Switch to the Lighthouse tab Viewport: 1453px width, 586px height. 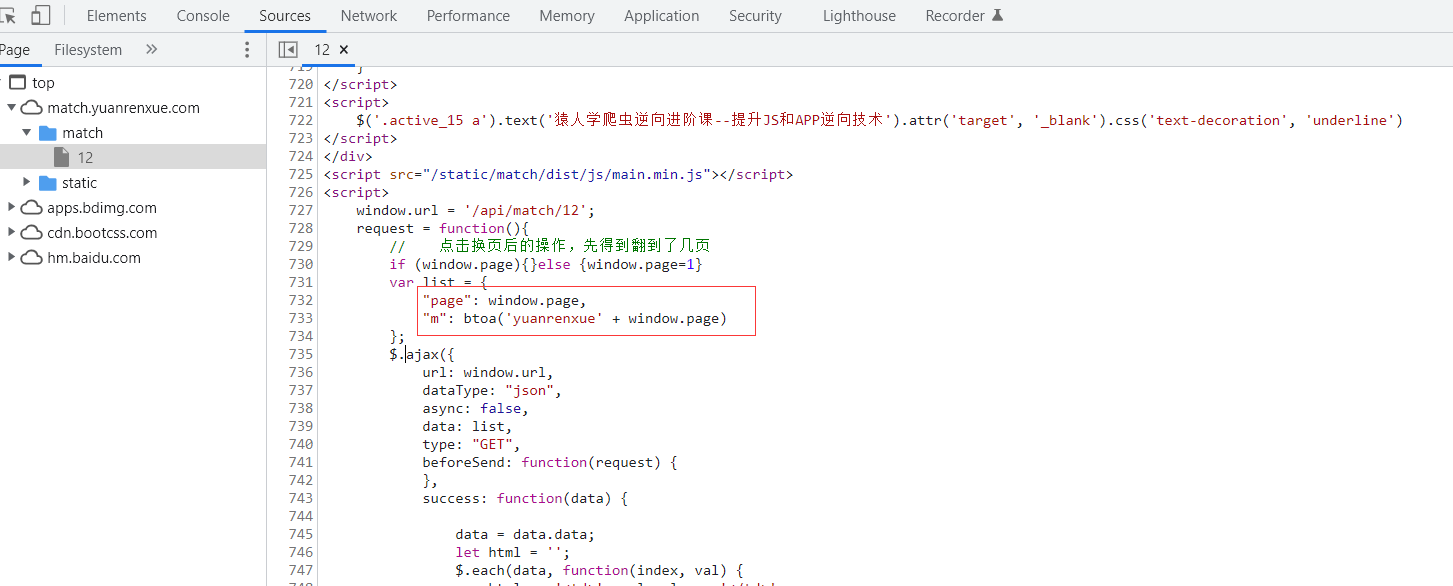pyautogui.click(x=859, y=16)
